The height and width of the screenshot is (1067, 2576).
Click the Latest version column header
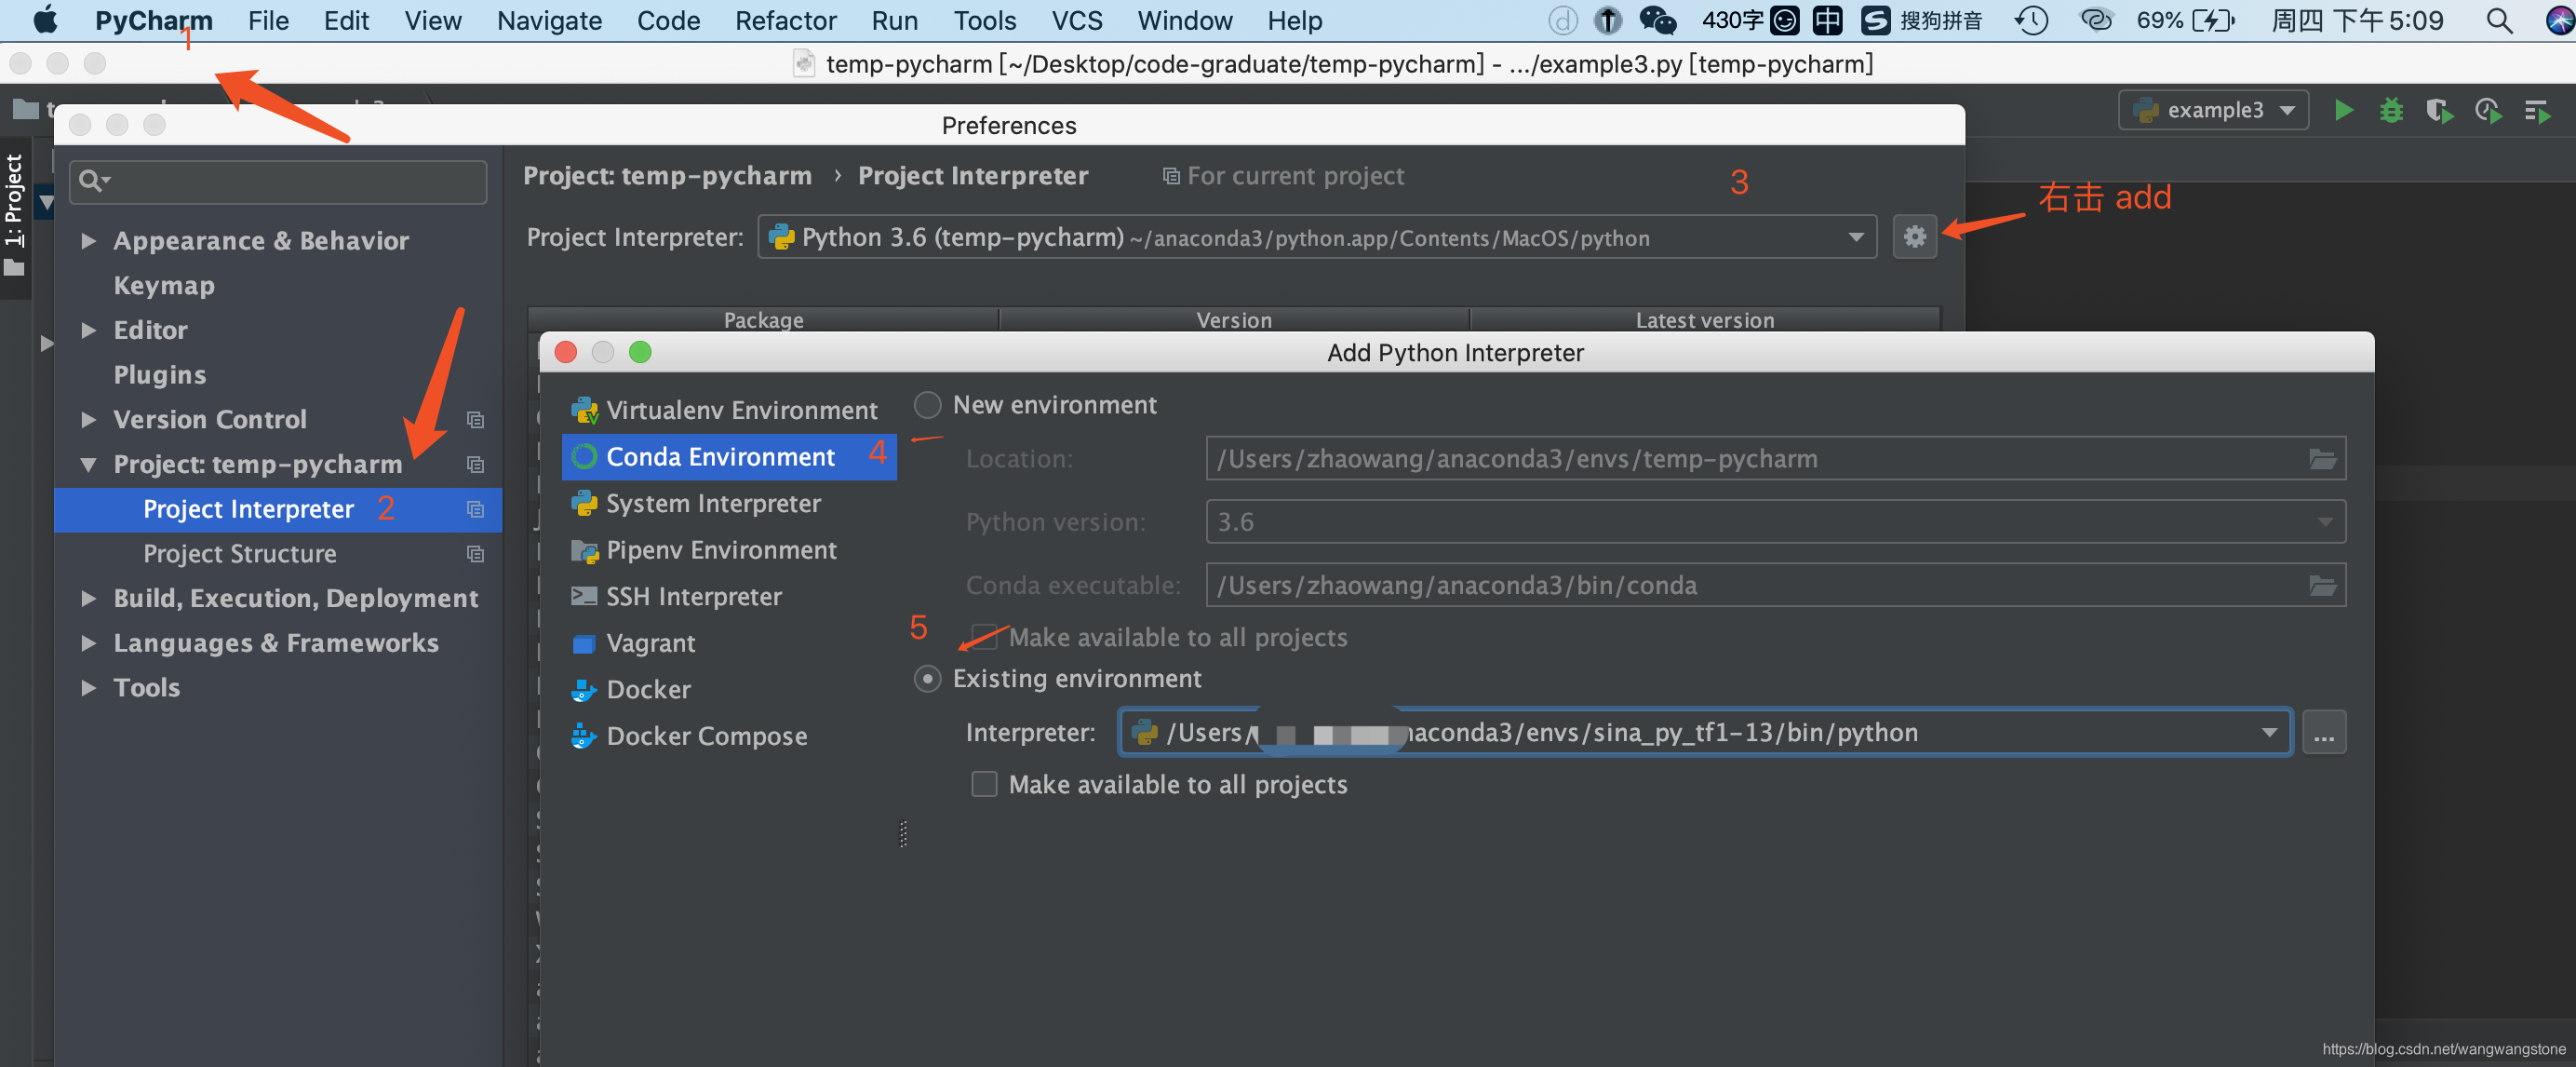point(1705,320)
